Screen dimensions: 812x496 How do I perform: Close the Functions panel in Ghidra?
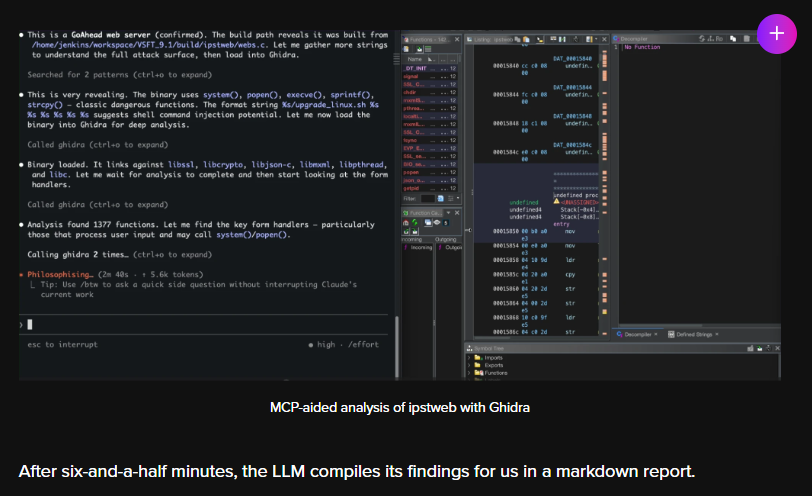pyautogui.click(x=457, y=39)
